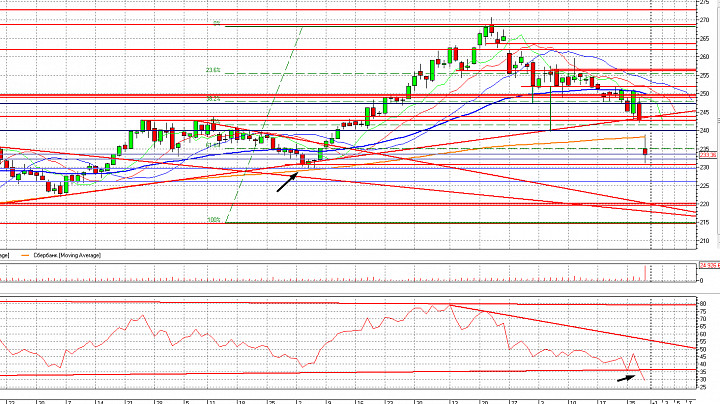Click the orange line swatch in the legend
The image size is (720, 404).
[25, 255]
